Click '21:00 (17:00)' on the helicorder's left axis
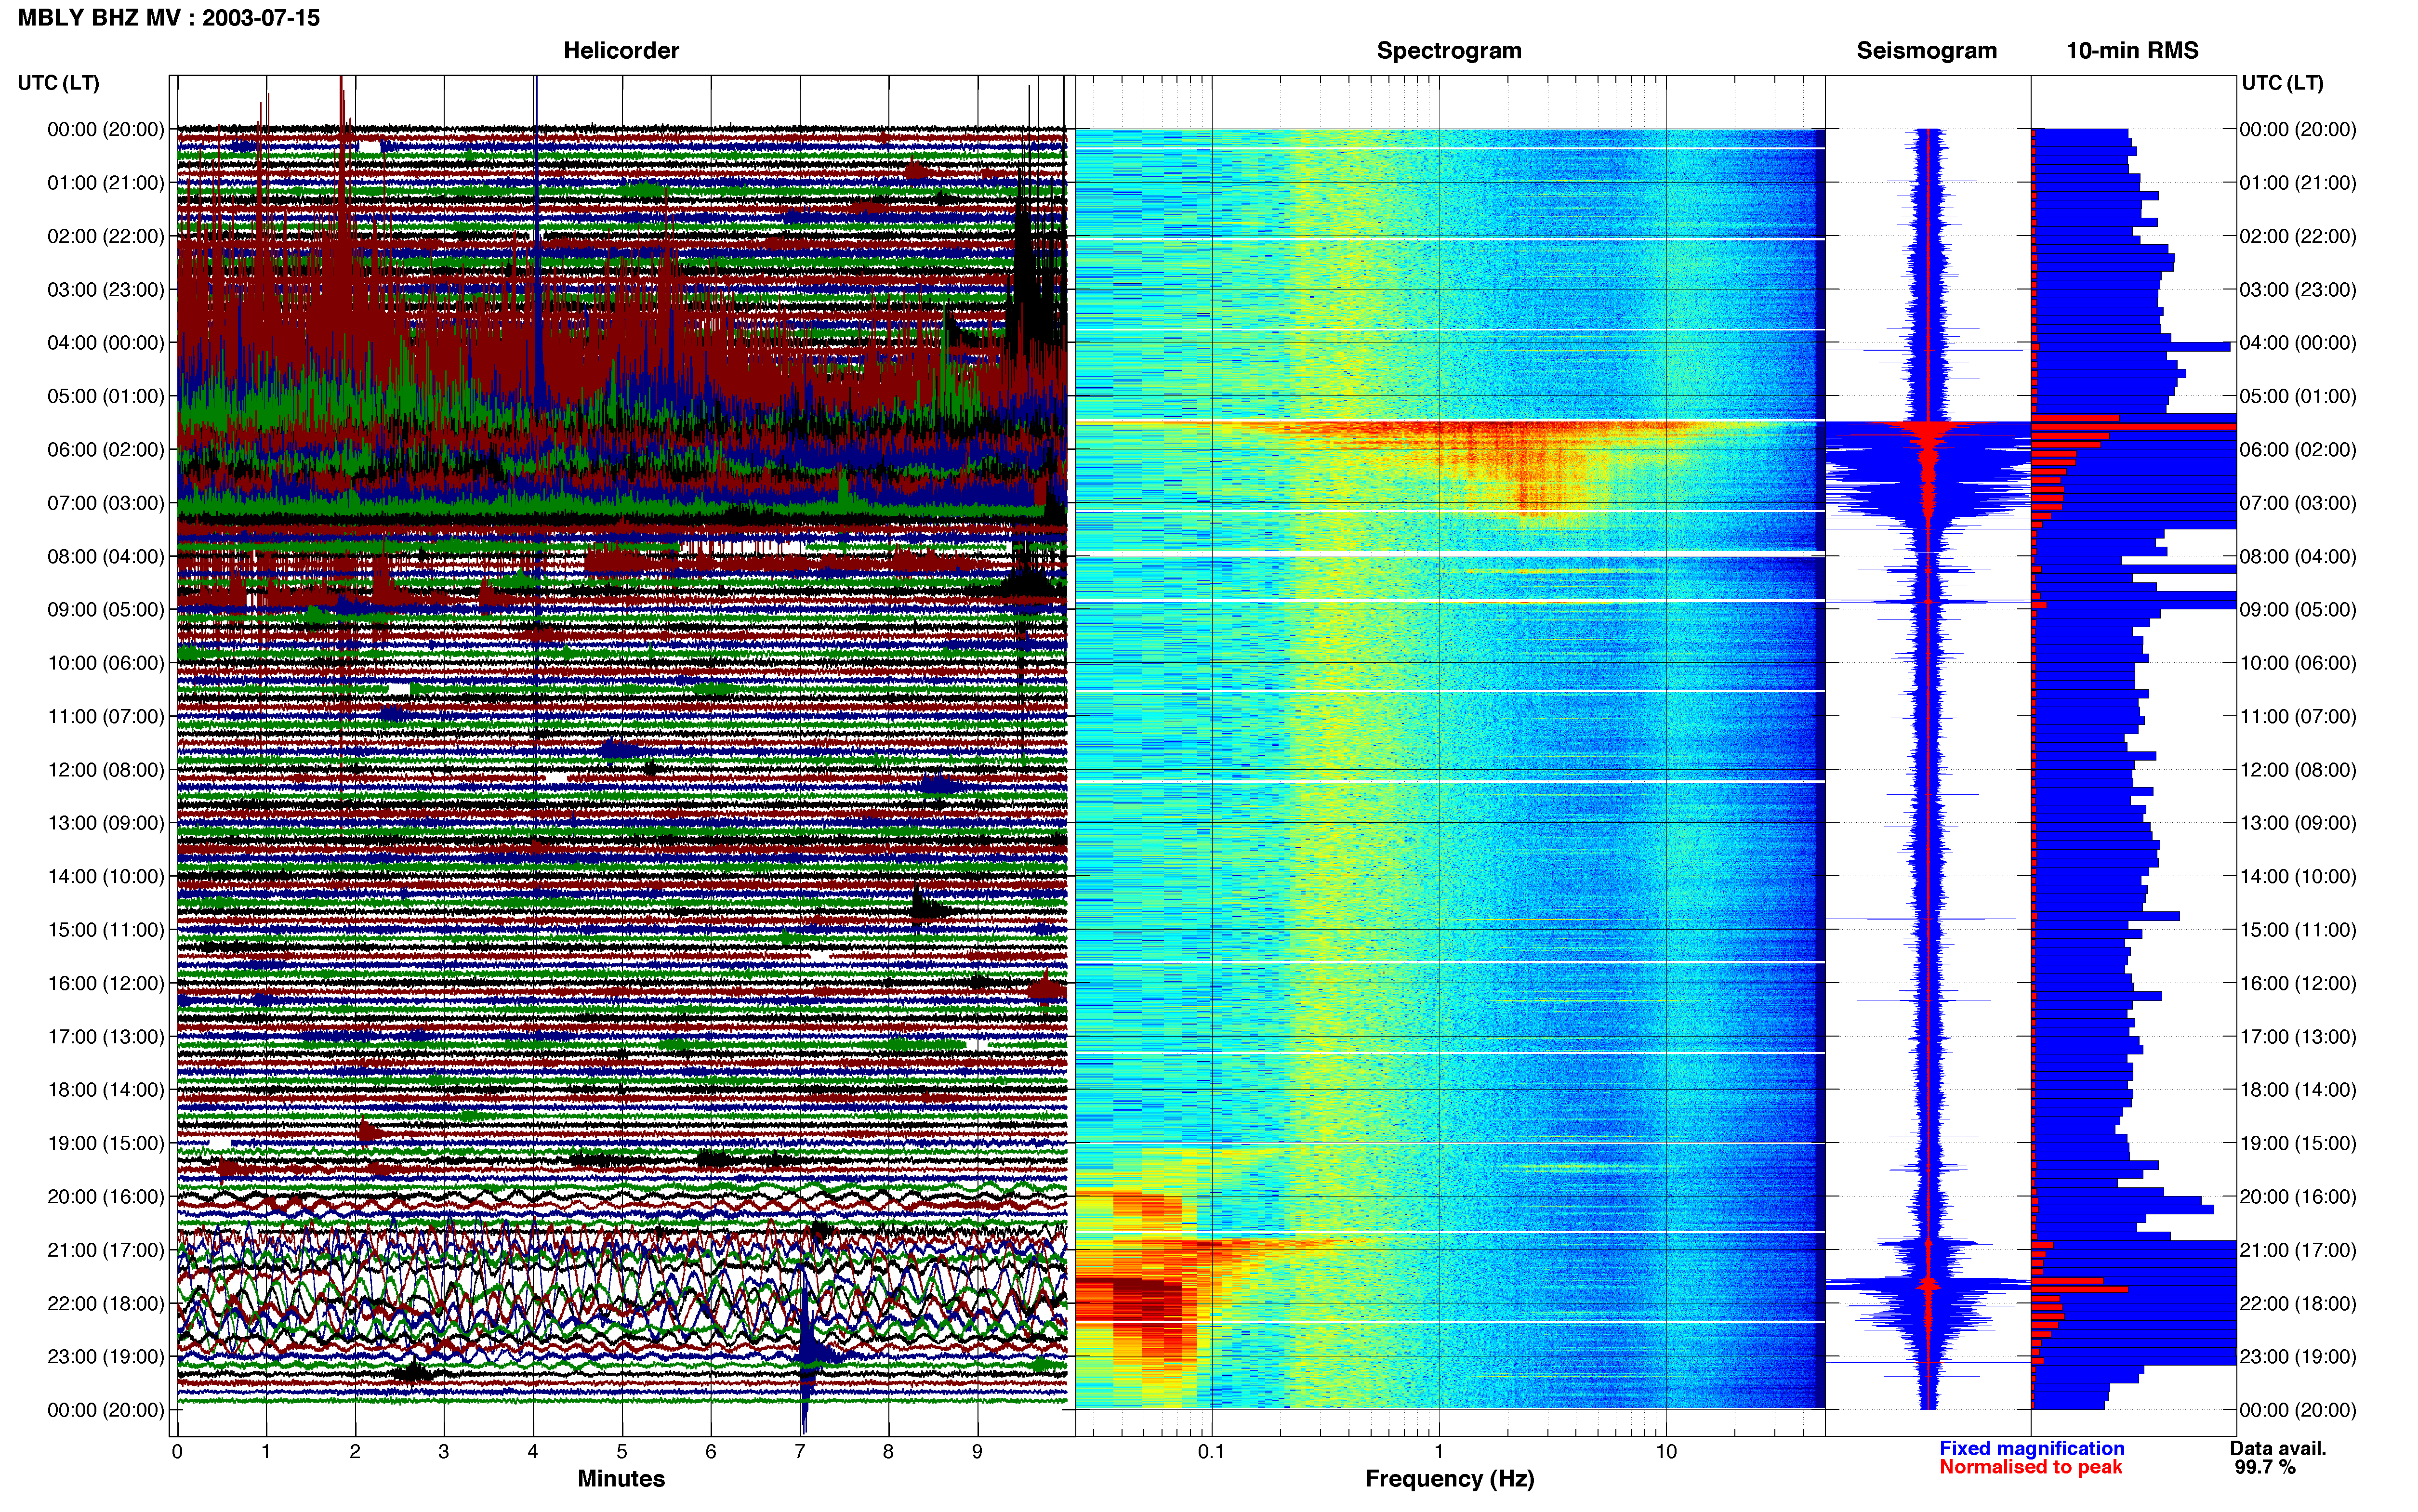Viewport: 2418px width, 1512px height. pos(106,1250)
